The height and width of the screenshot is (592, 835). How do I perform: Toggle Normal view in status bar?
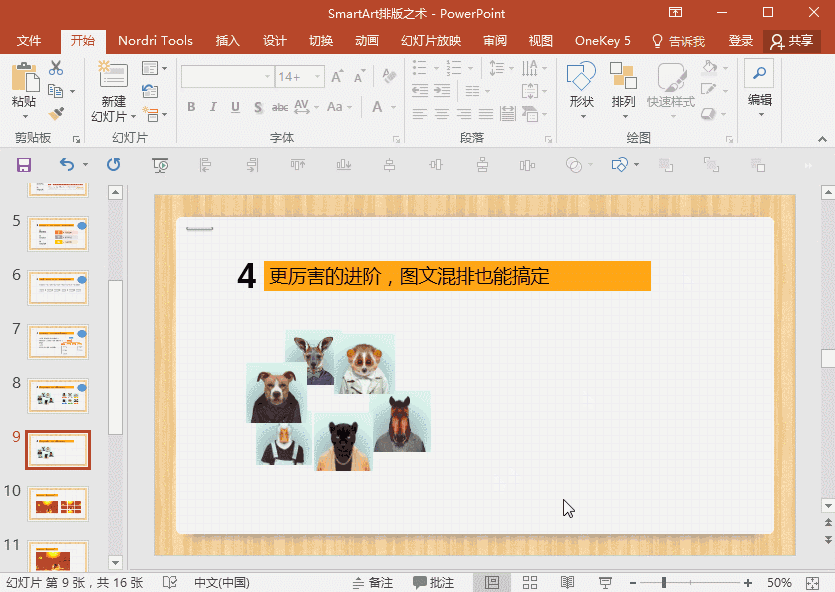(492, 583)
